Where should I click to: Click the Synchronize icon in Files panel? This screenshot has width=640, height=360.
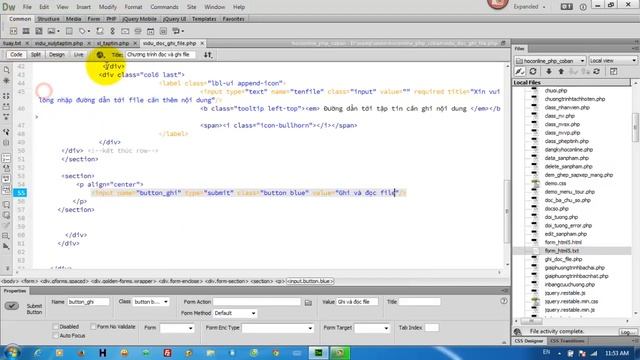click(x=597, y=71)
